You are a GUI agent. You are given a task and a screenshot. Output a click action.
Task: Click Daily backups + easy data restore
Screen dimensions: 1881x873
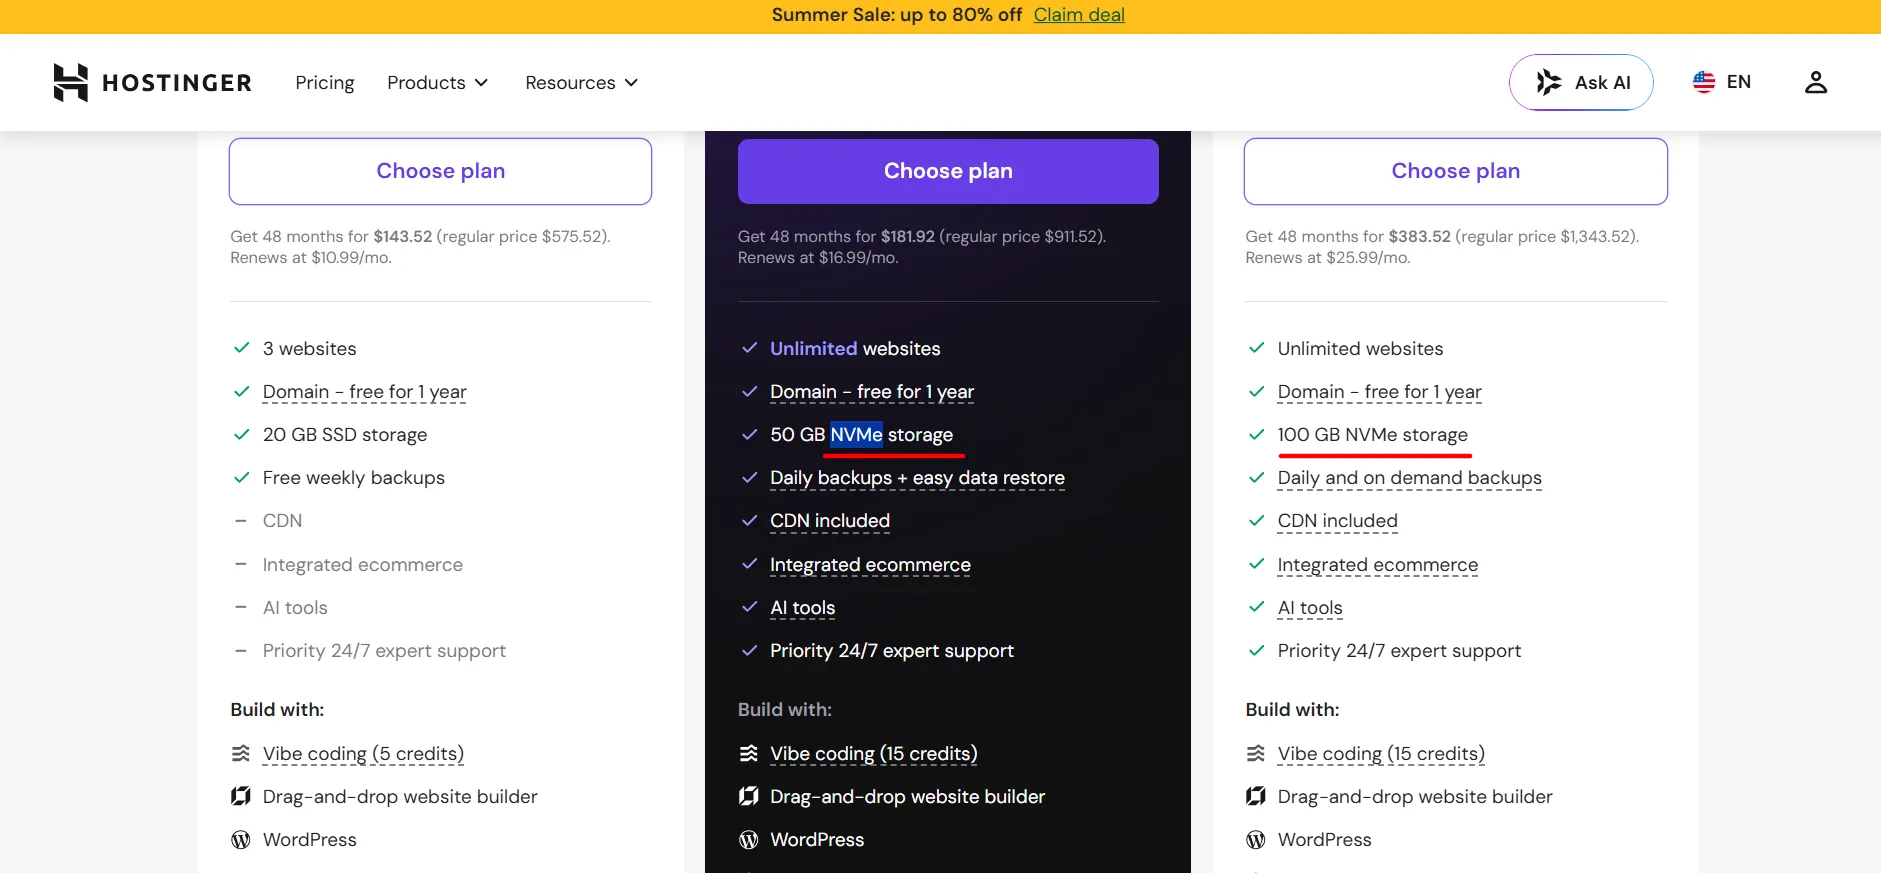tap(917, 478)
